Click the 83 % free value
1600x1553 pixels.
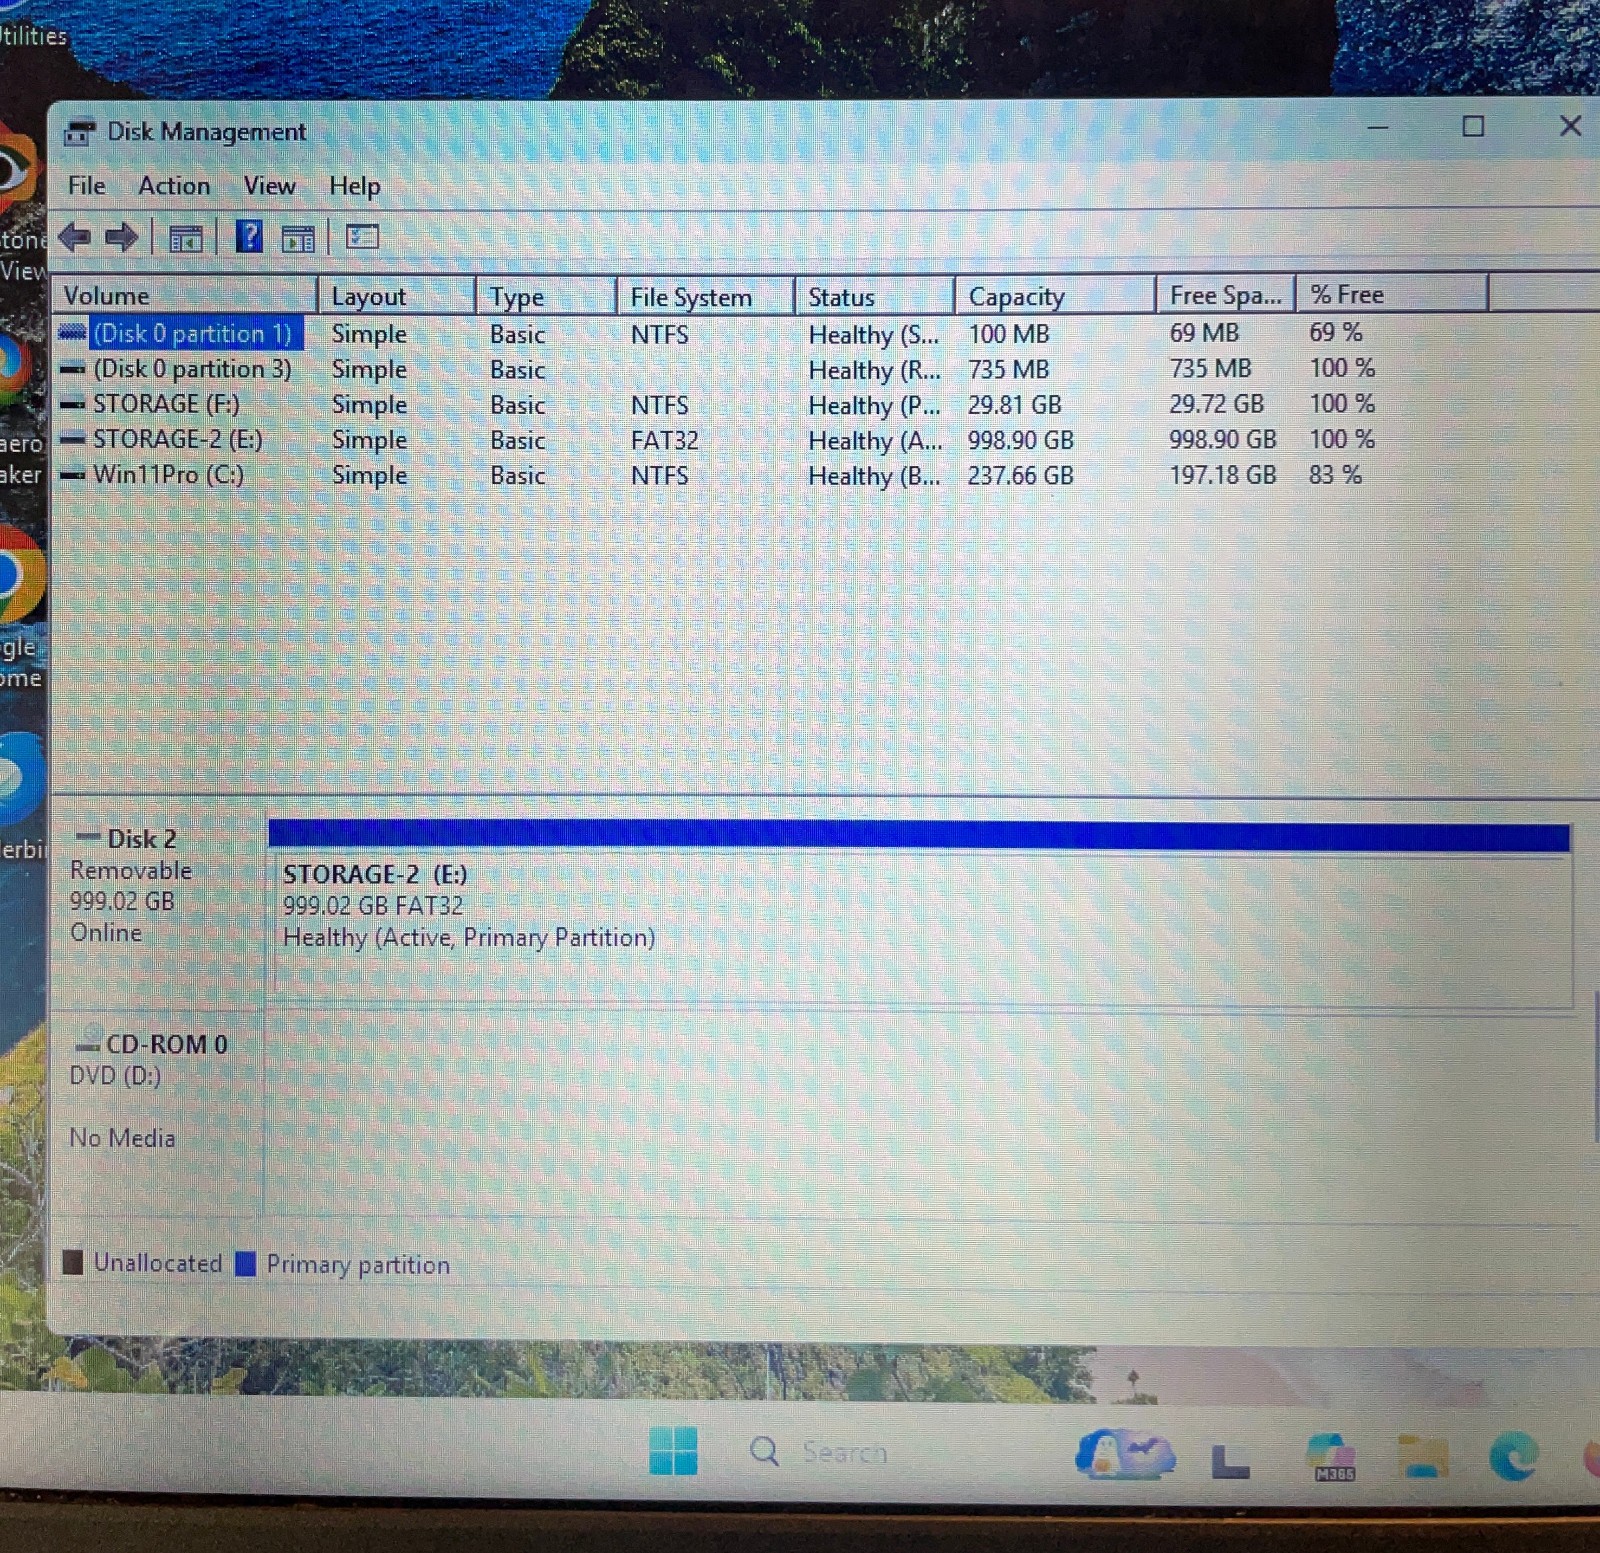point(1335,474)
